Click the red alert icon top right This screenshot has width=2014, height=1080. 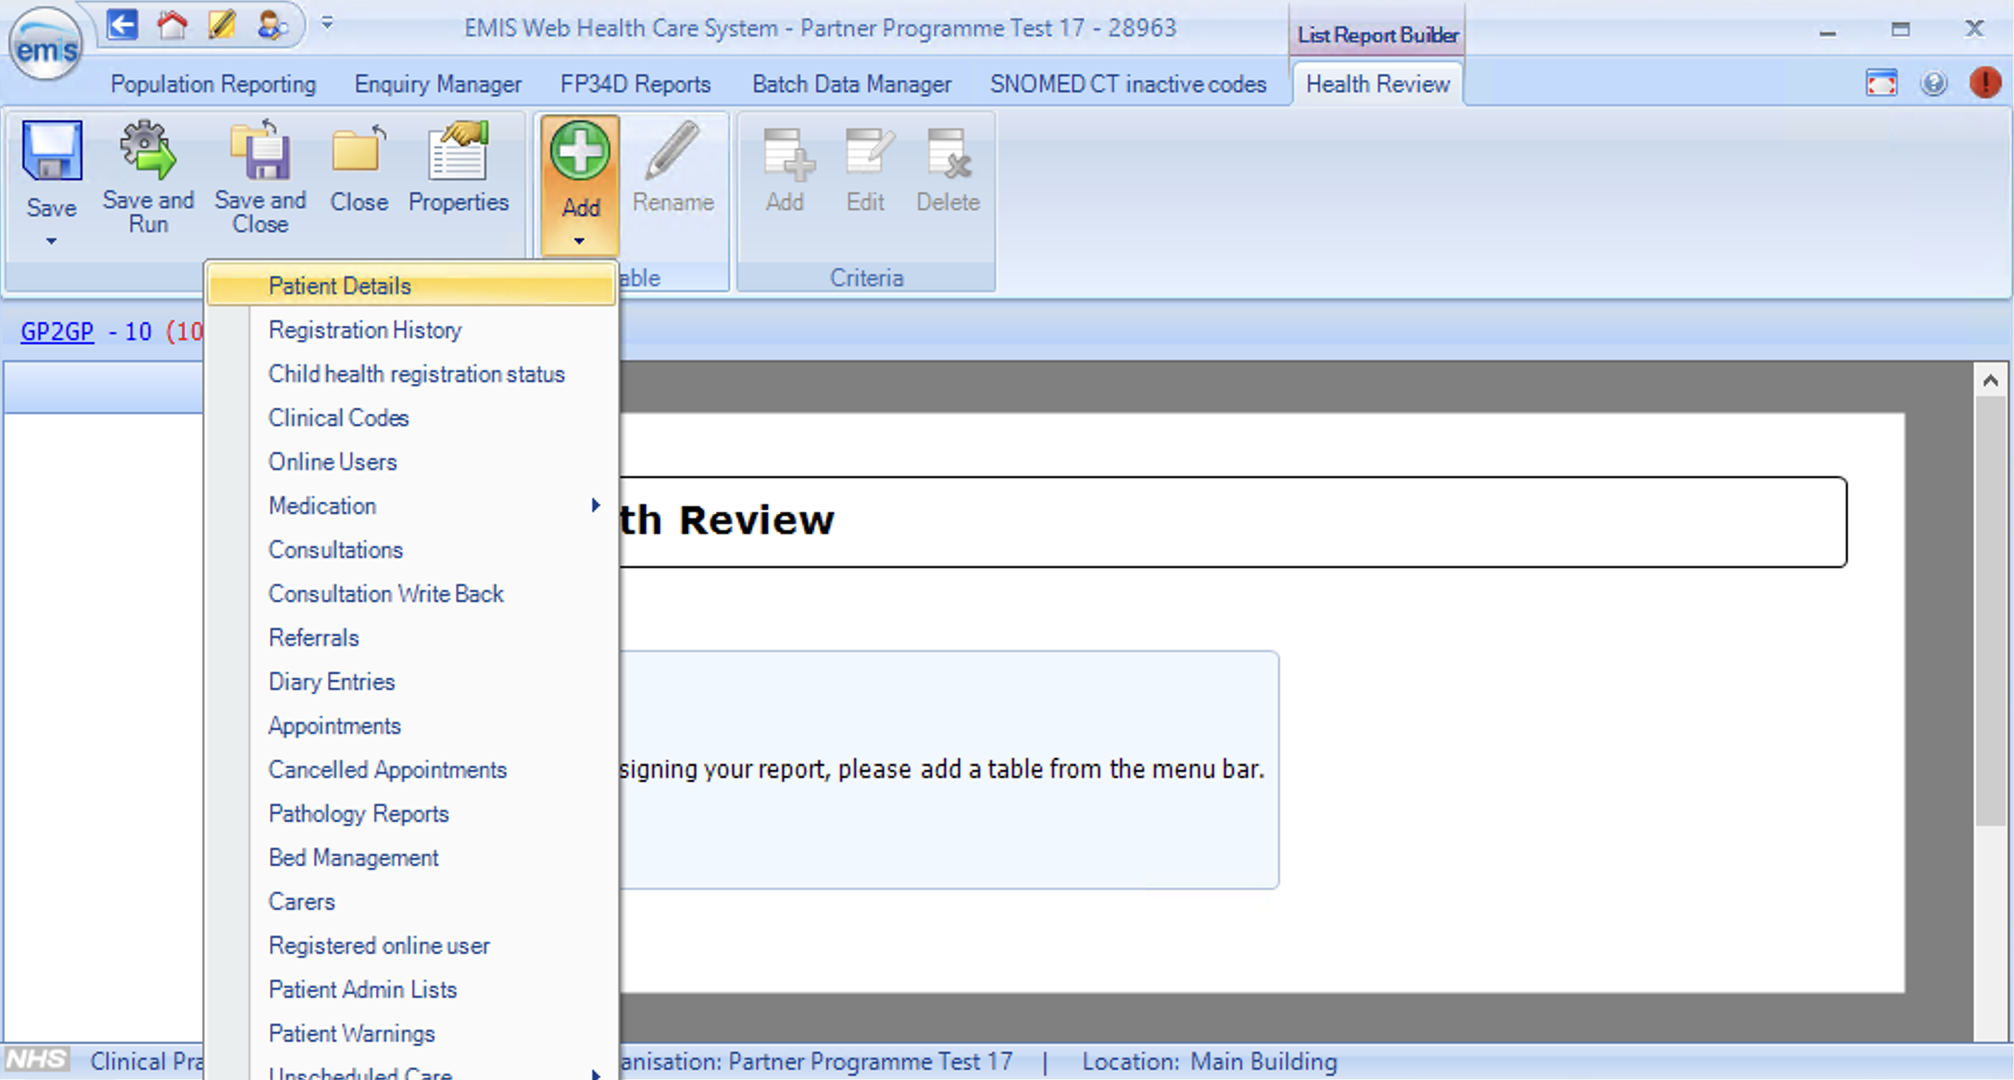tap(1985, 83)
